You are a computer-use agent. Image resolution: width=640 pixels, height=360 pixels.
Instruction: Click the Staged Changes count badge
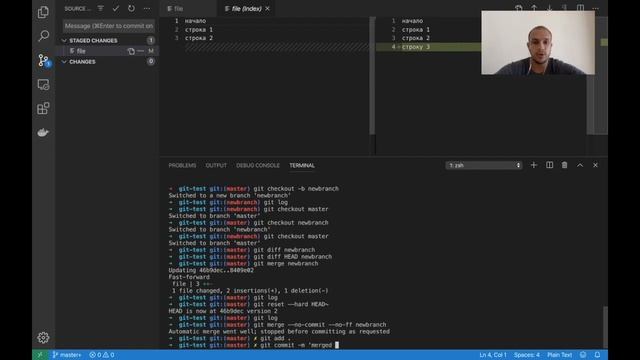[151, 40]
